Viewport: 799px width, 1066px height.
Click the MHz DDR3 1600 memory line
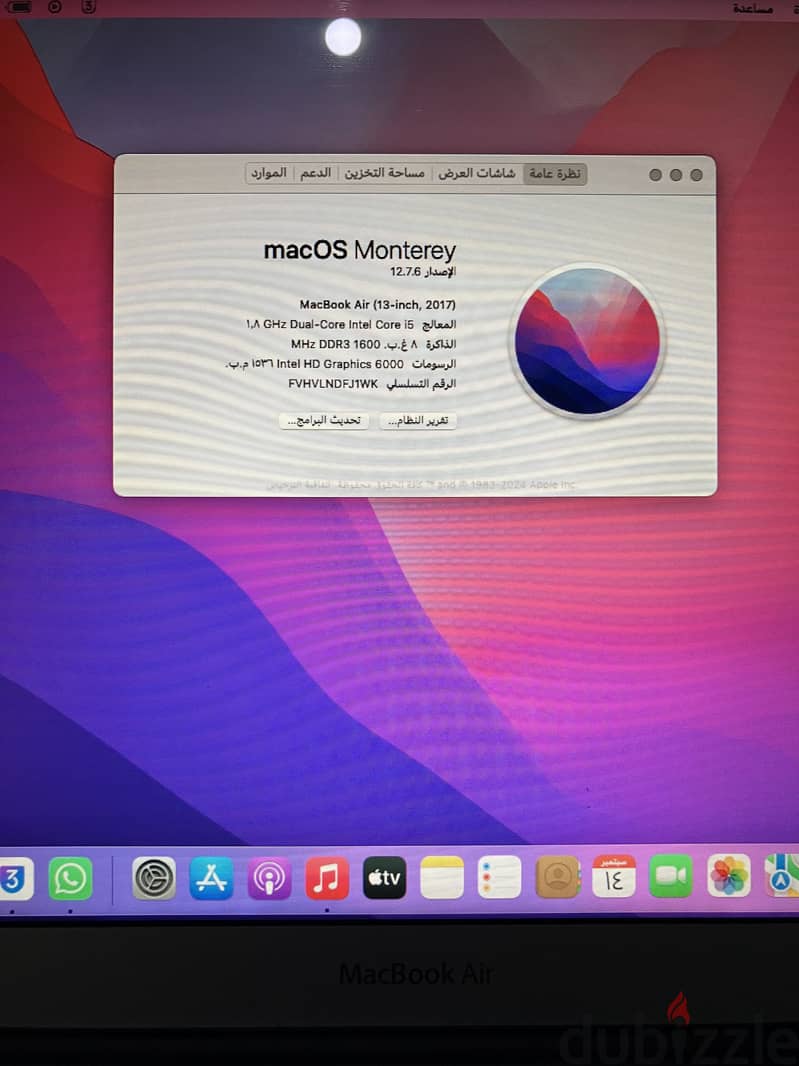tap(373, 345)
